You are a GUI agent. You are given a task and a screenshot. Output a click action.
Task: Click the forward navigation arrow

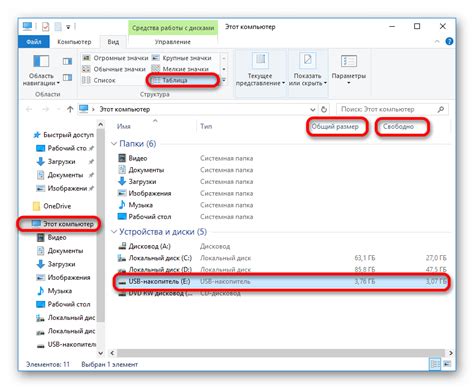(x=46, y=109)
